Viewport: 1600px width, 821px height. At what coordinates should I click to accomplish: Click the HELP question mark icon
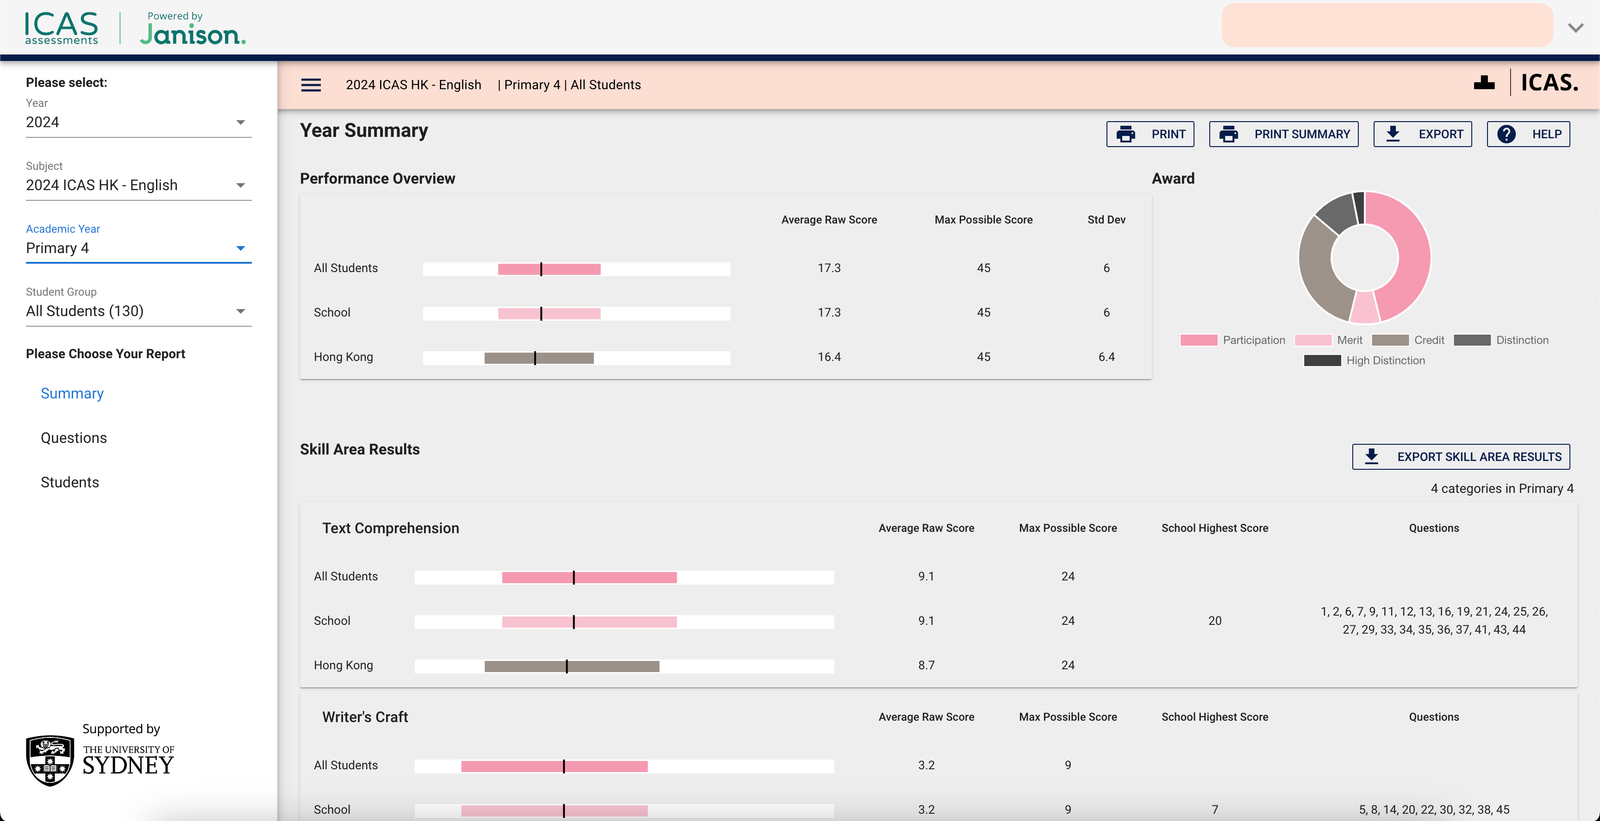pyautogui.click(x=1507, y=134)
